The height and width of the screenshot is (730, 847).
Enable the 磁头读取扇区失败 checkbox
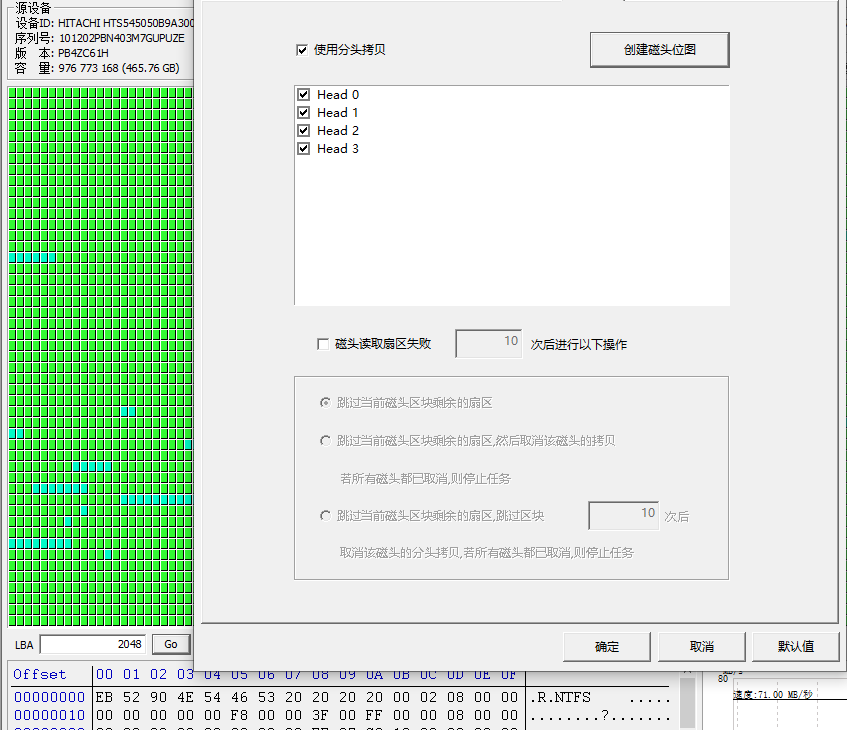point(323,344)
